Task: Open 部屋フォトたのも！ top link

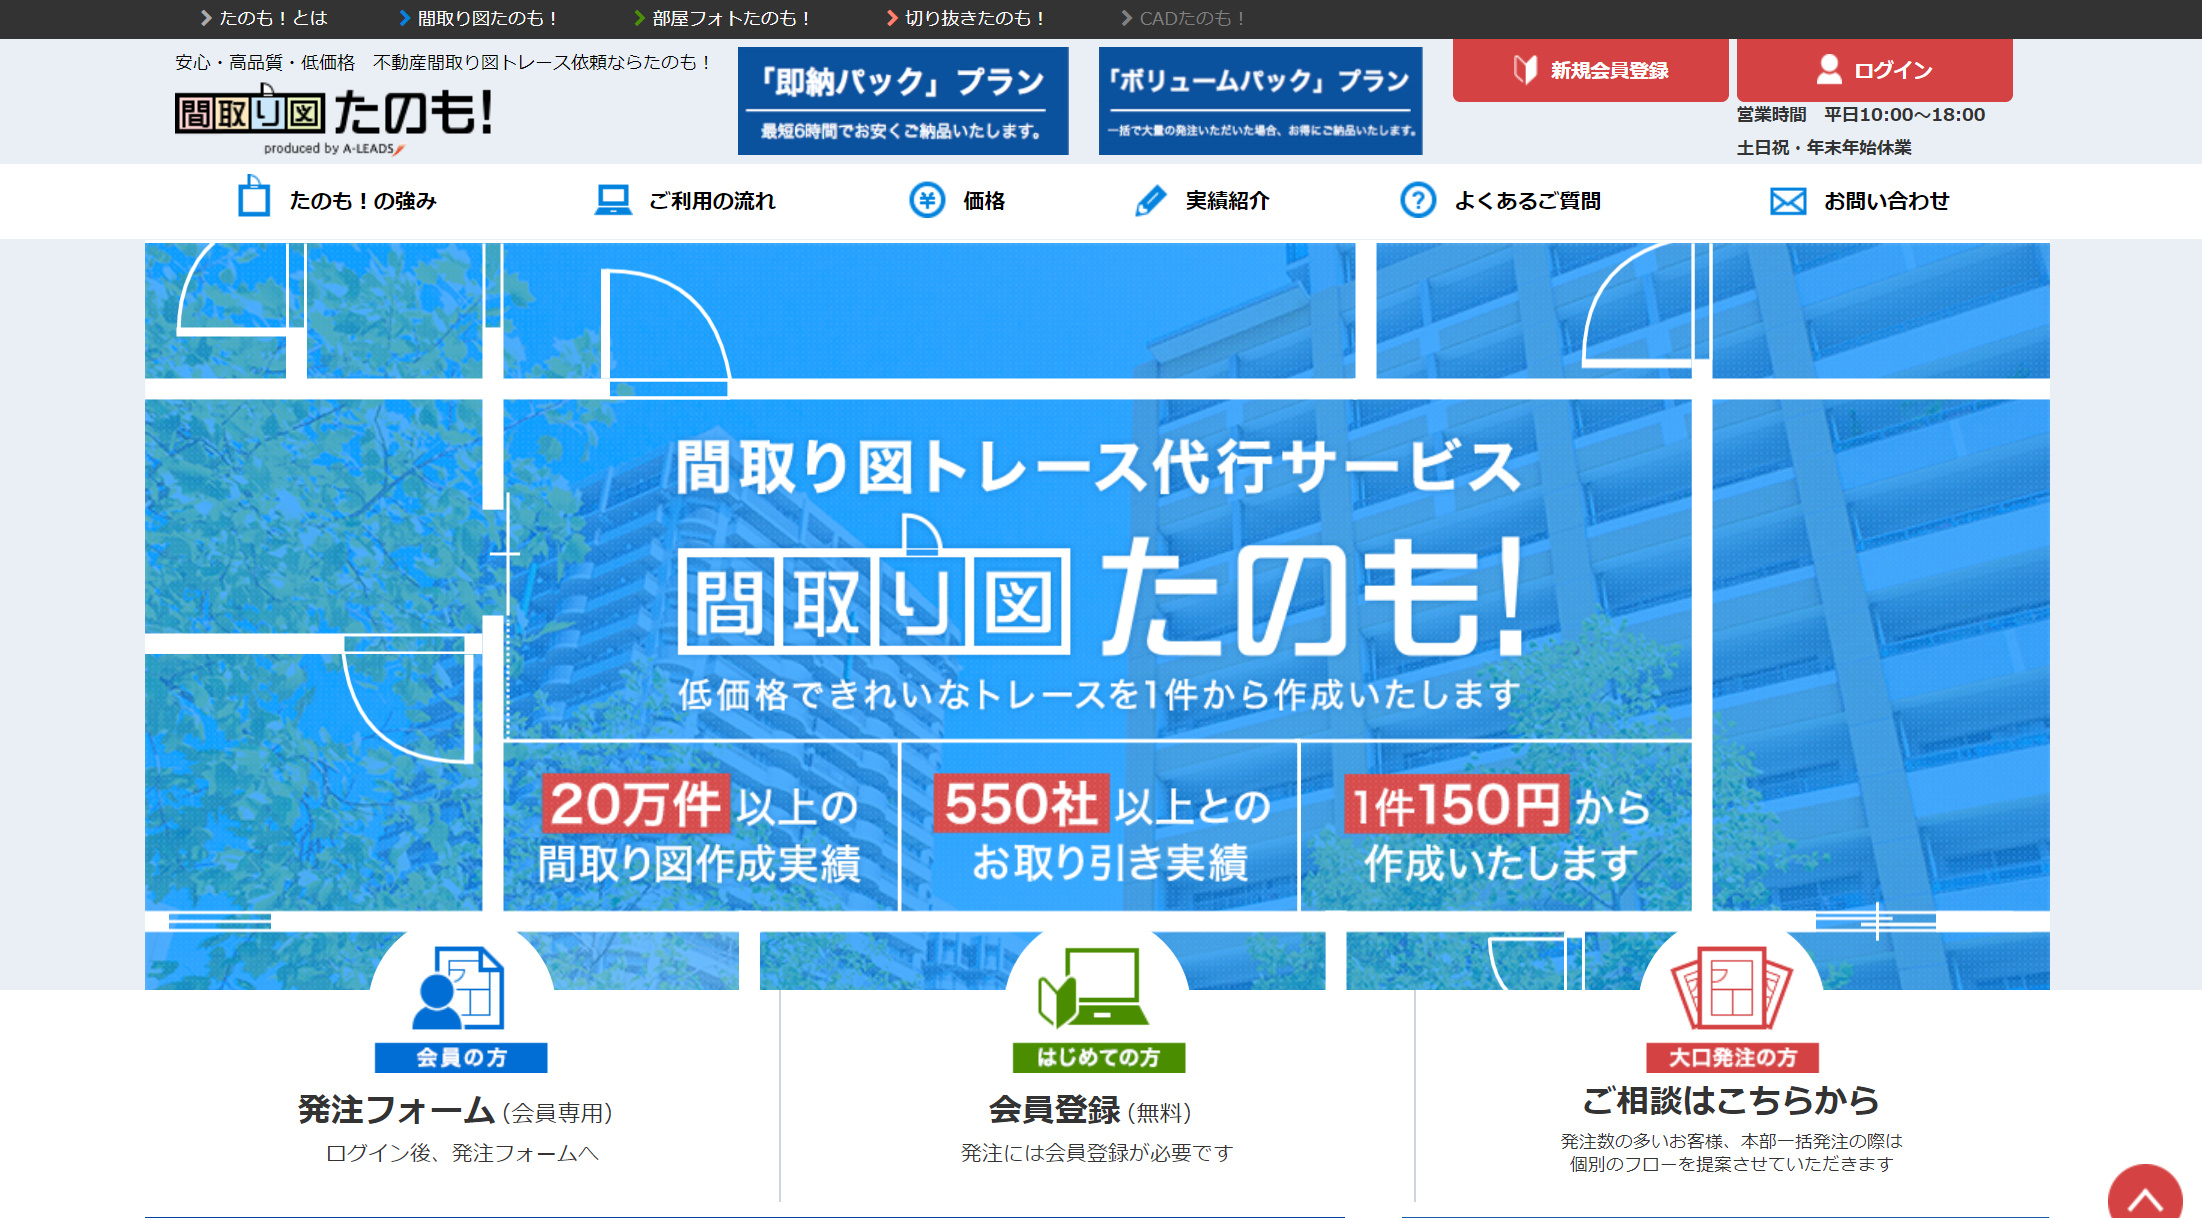Action: coord(722,18)
